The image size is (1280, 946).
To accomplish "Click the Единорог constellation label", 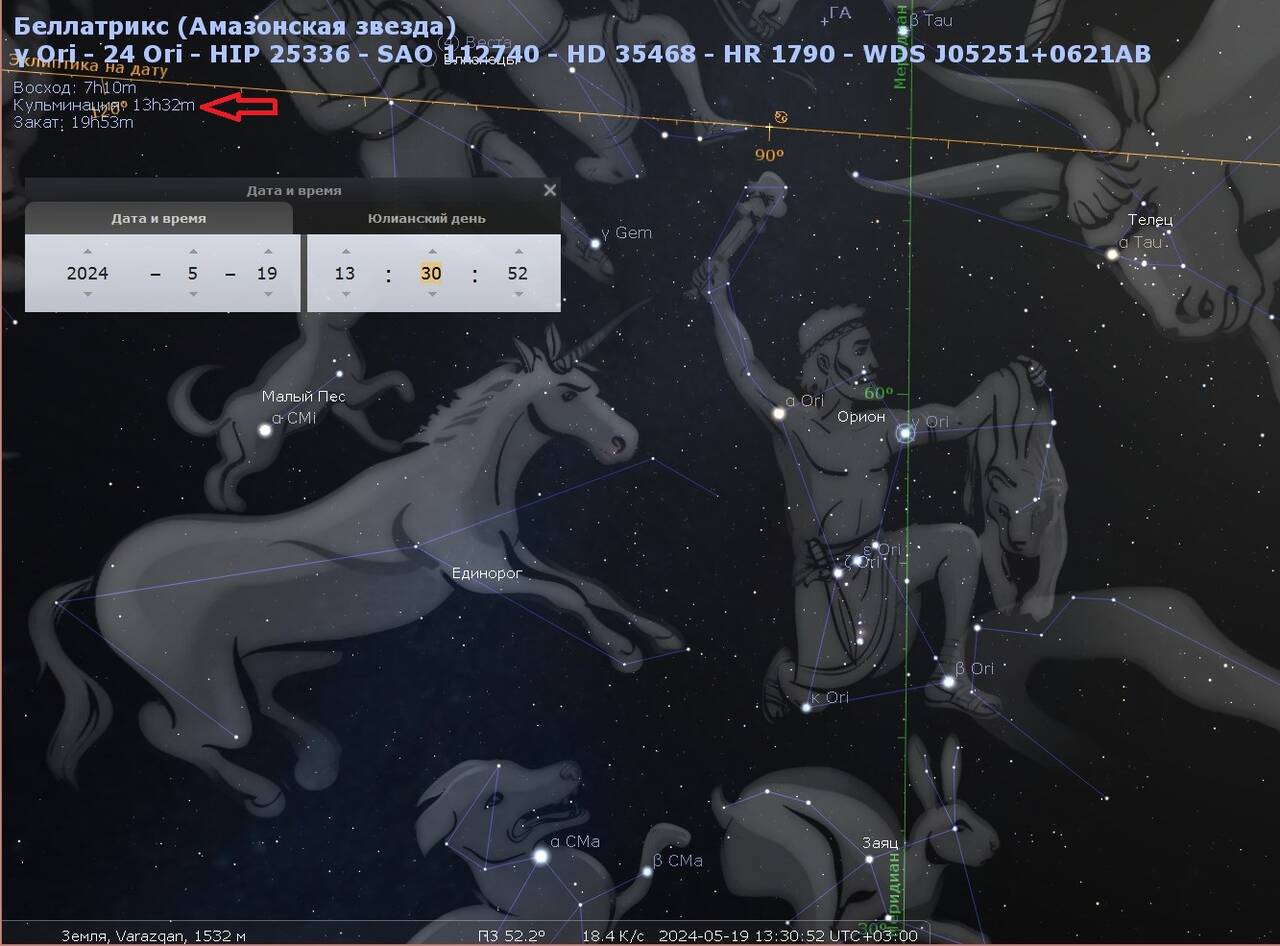I will [x=487, y=573].
